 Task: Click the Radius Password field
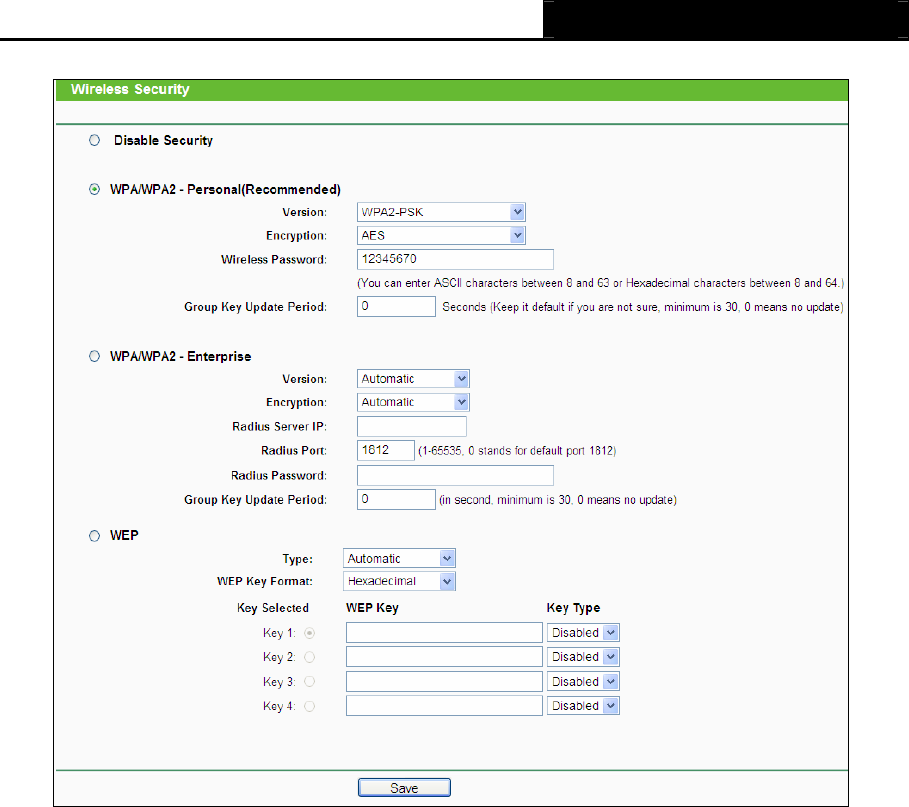(x=455, y=475)
